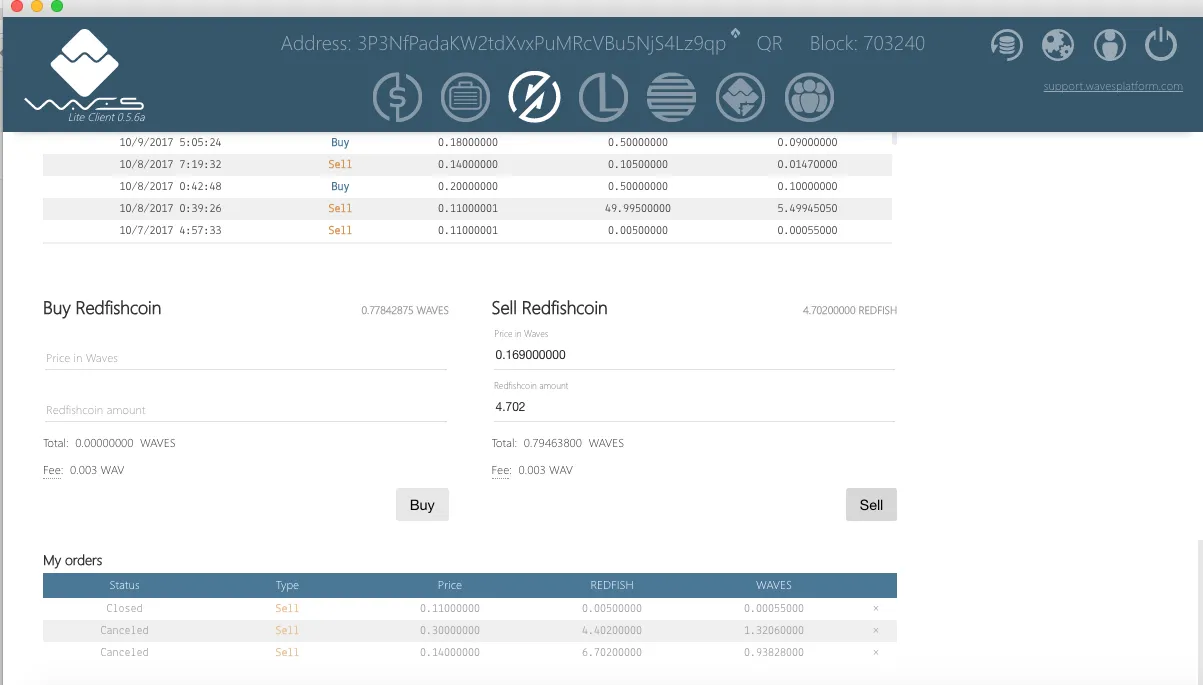1203x685 pixels.
Task: Click the Lite Client 0.5.6a version text
Action: pyautogui.click(x=105, y=118)
